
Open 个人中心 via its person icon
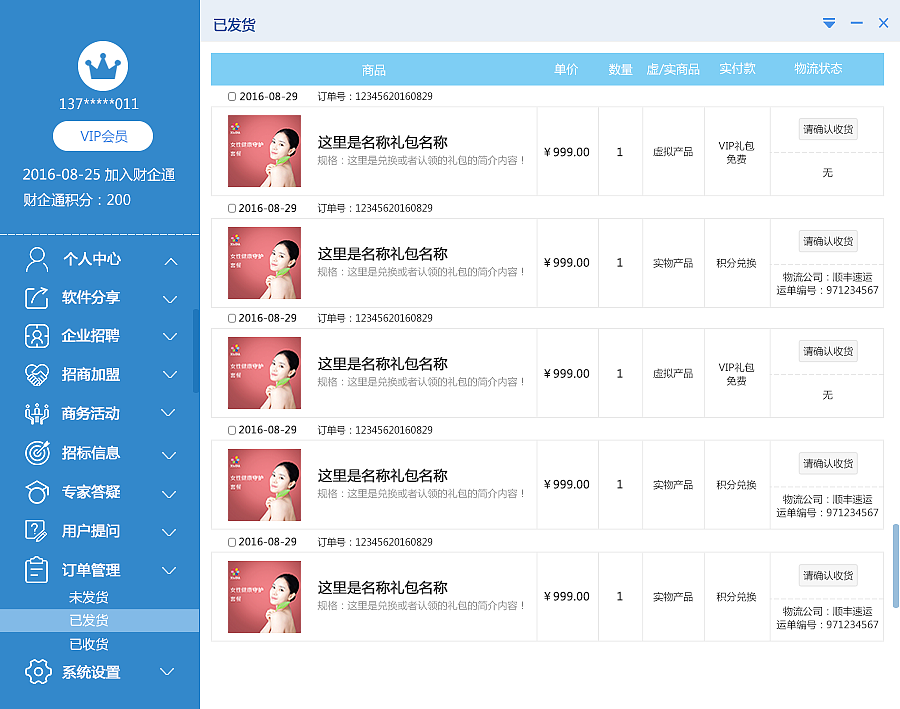coord(37,259)
